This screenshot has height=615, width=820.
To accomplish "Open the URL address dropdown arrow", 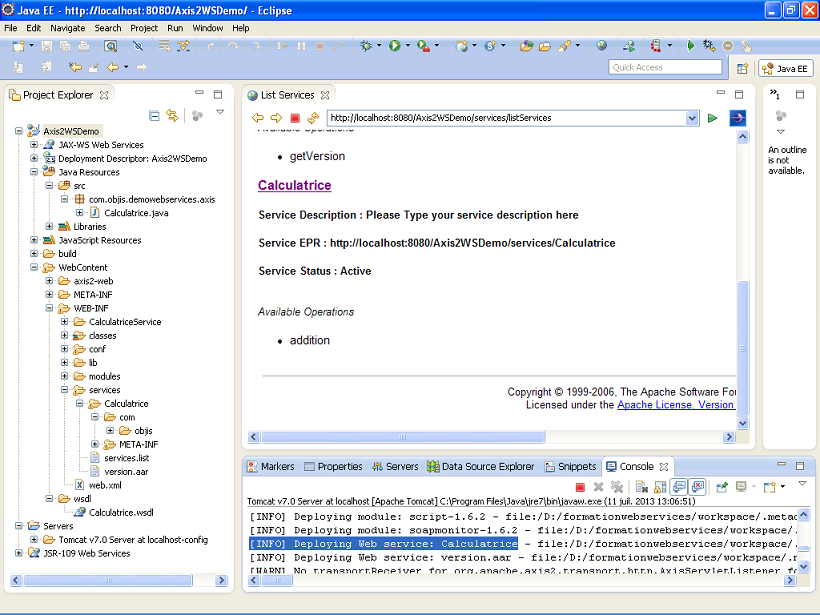I will 692,118.
